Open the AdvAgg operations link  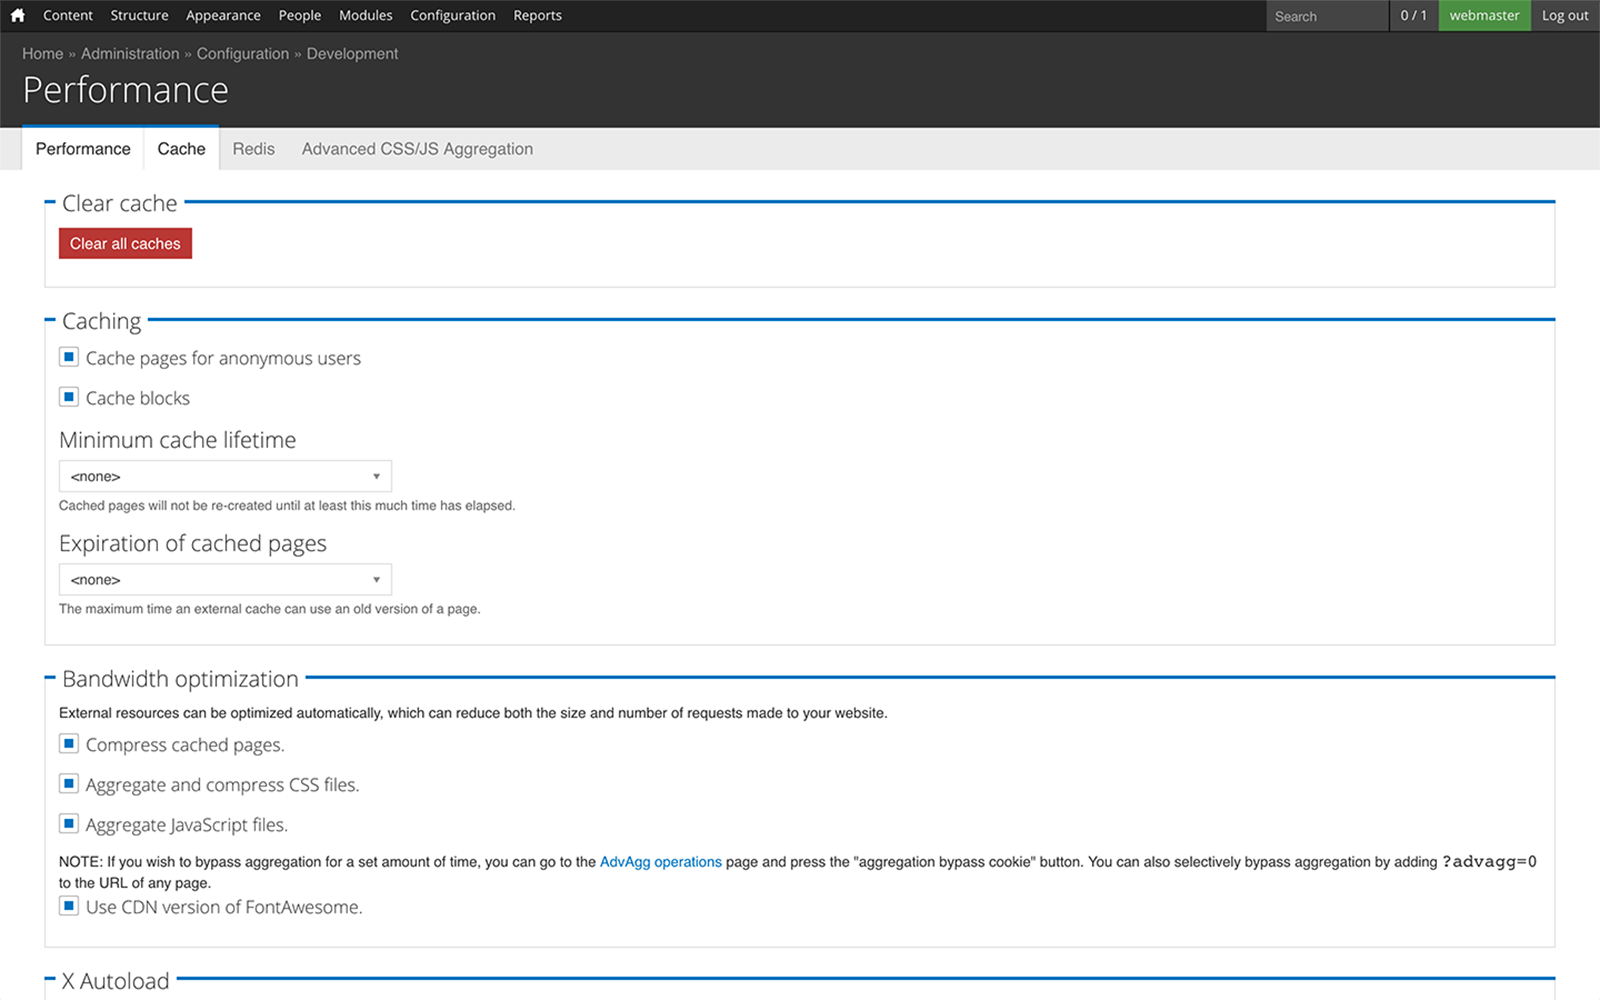point(661,862)
